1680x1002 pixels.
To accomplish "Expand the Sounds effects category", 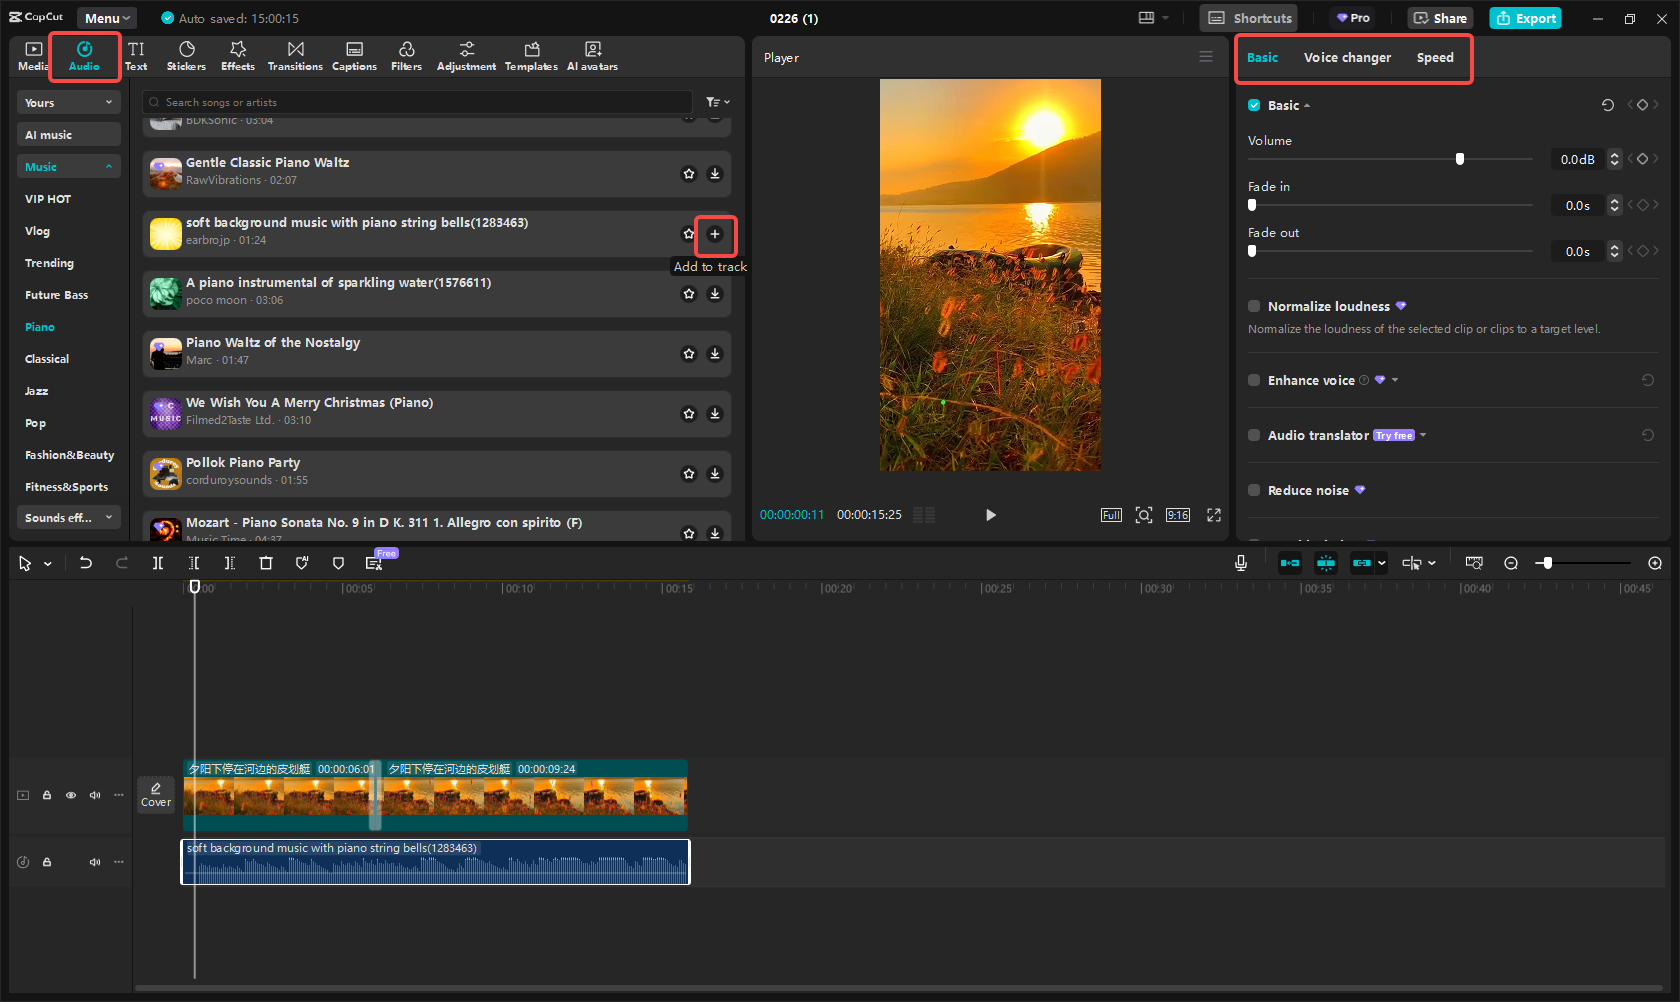I will (68, 518).
